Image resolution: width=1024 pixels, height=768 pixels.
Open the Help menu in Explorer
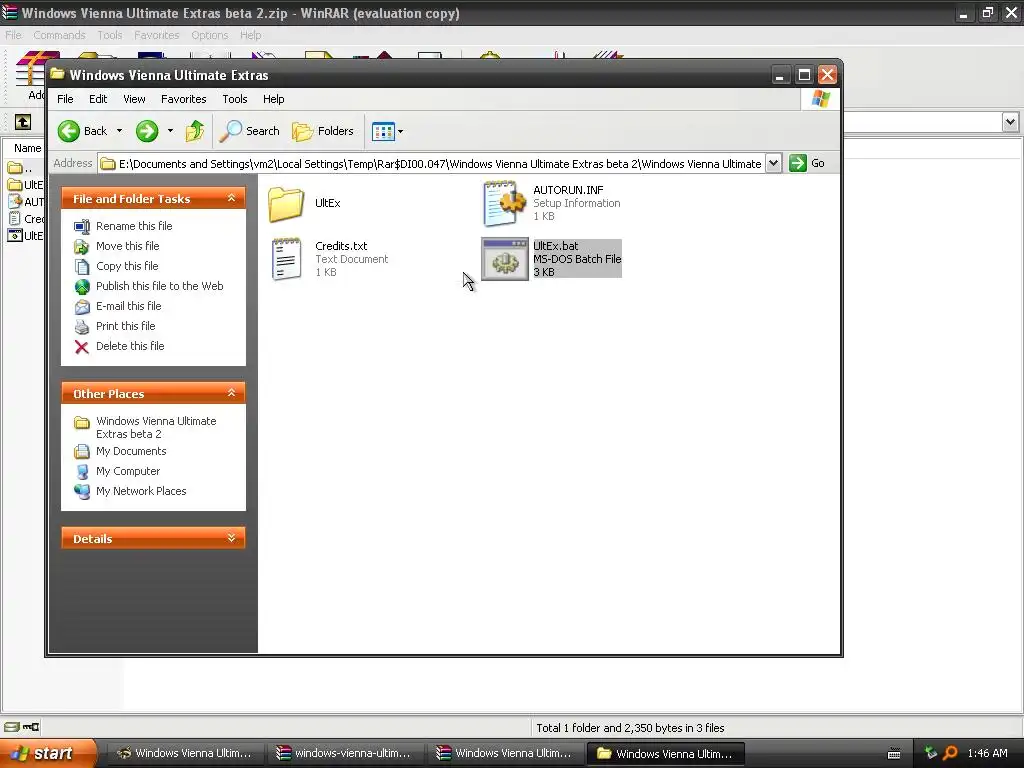coord(274,99)
